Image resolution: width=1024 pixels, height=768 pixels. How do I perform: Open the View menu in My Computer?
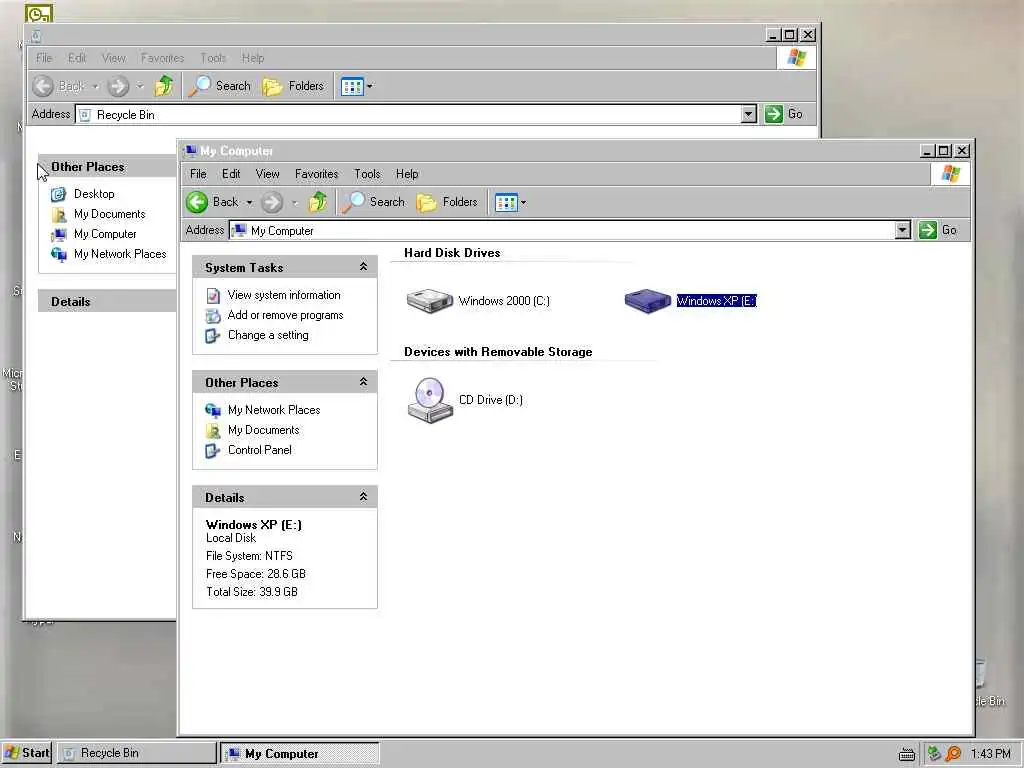click(x=267, y=174)
